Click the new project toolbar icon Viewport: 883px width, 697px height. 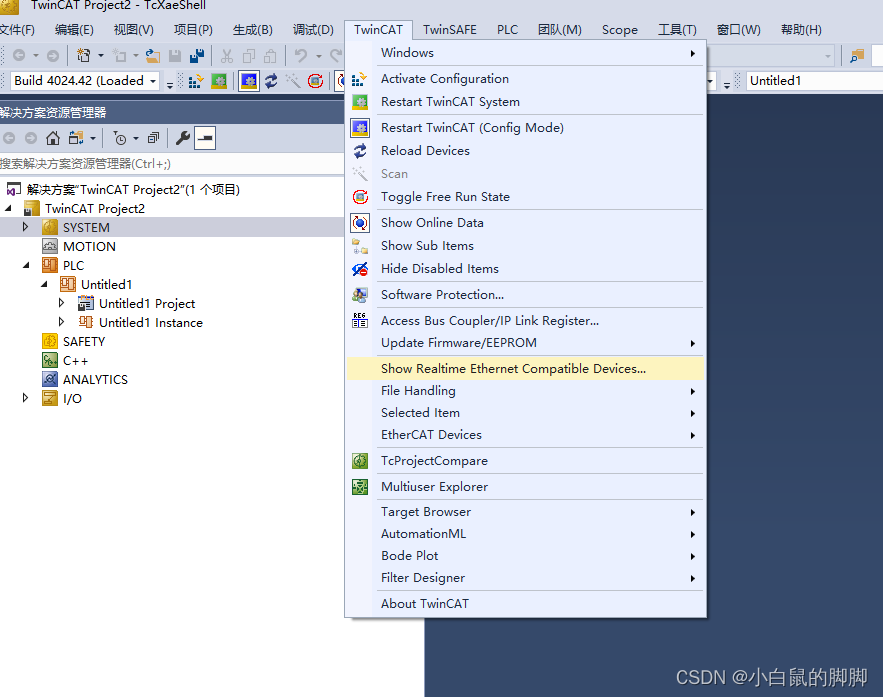coord(83,55)
